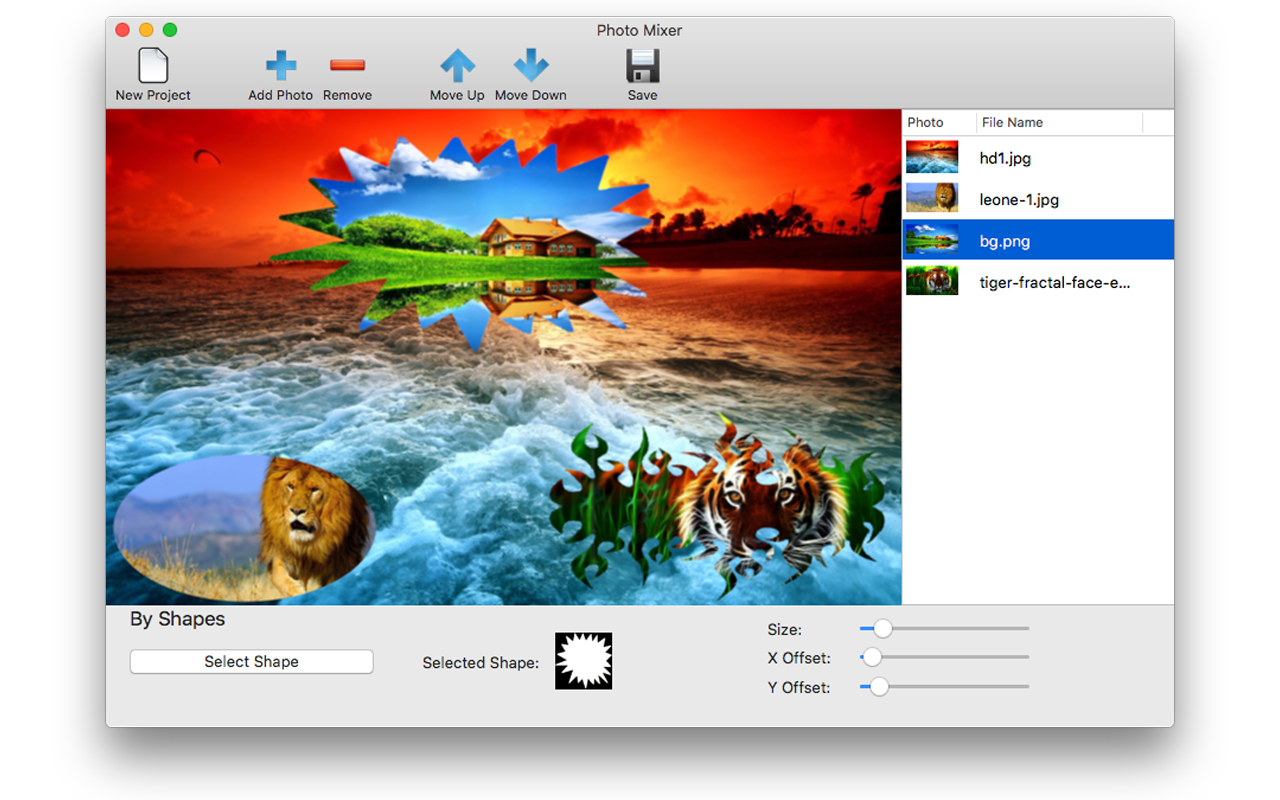Click the floppy disk Save icon
The width and height of the screenshot is (1280, 800).
click(643, 66)
